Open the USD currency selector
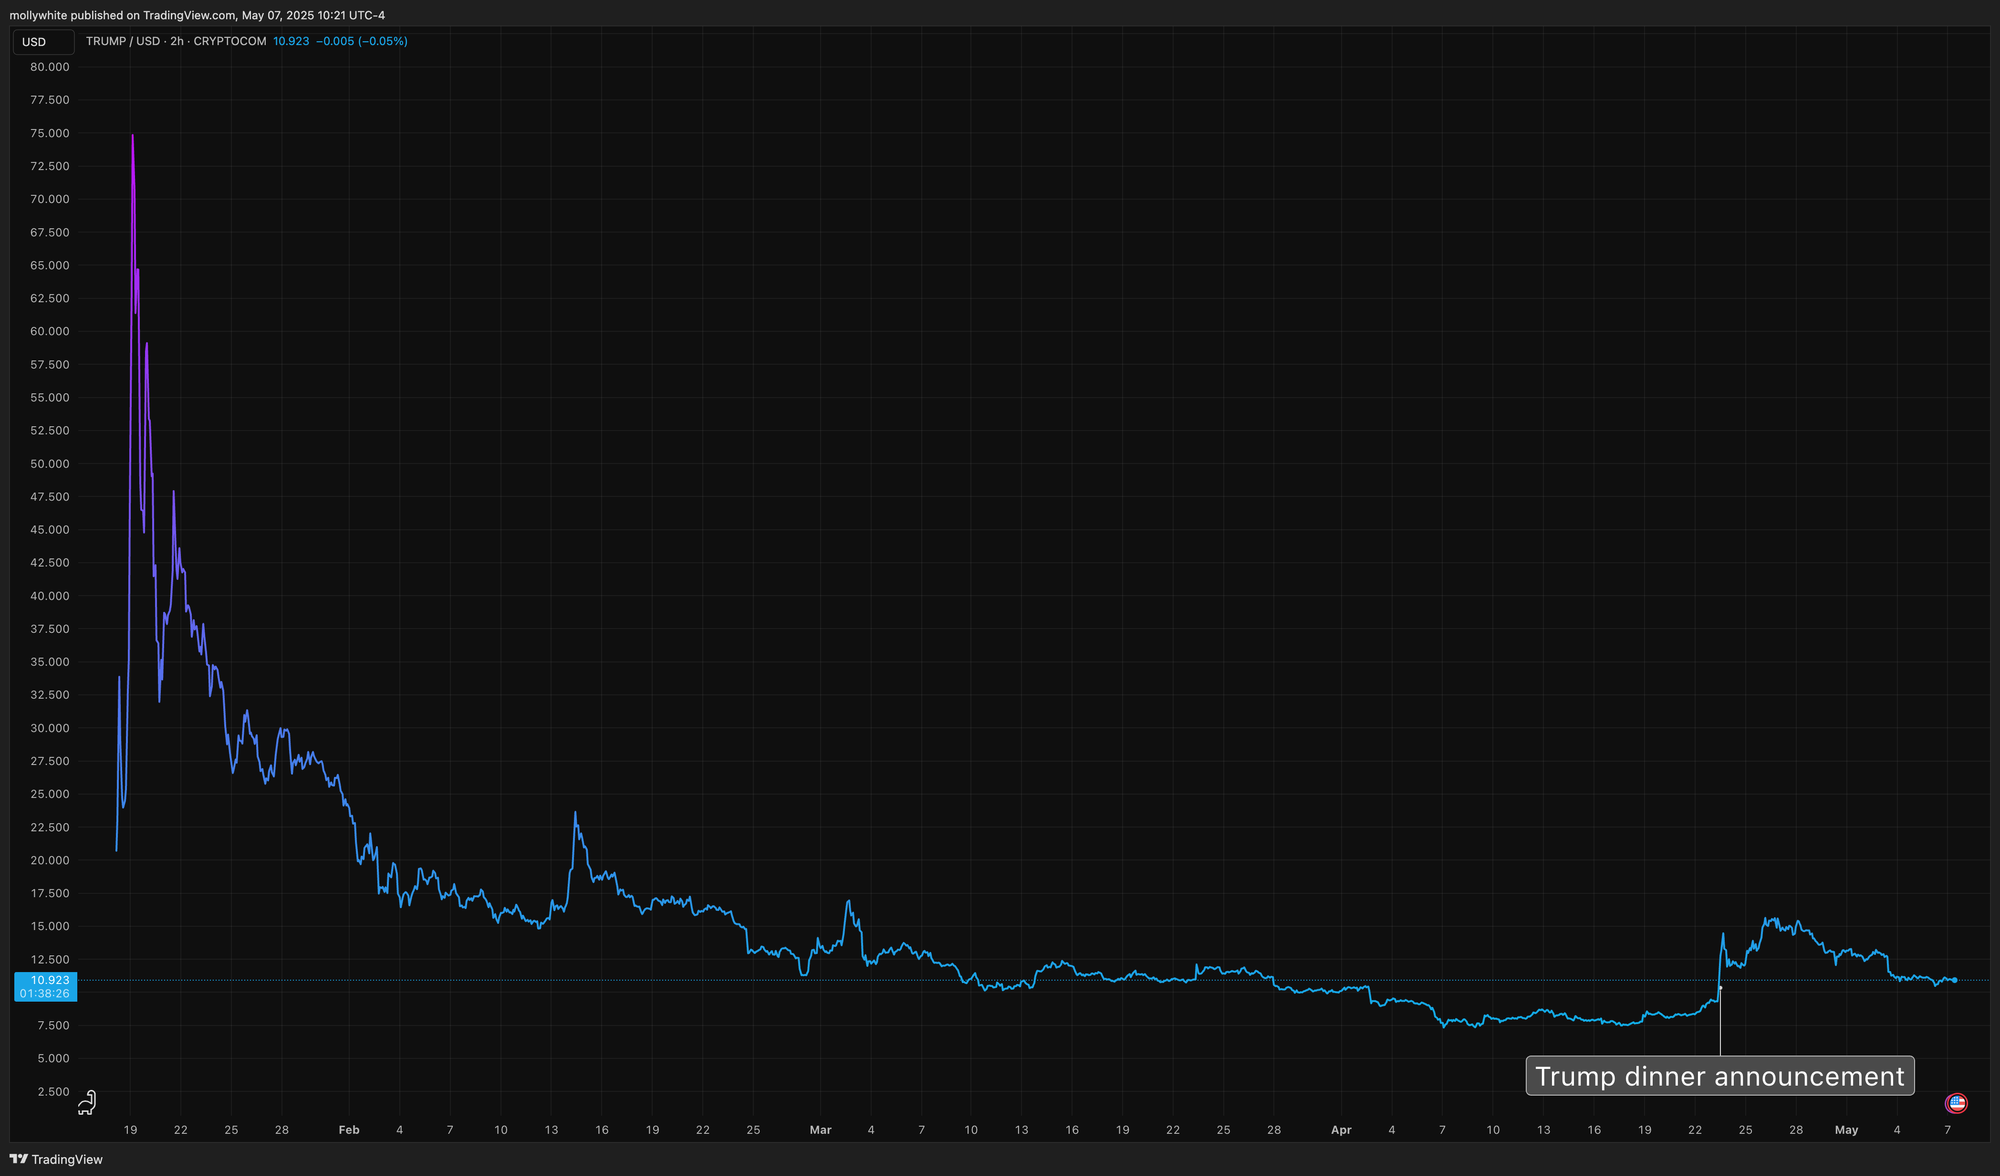Viewport: 2000px width, 1176px height. pyautogui.click(x=43, y=42)
